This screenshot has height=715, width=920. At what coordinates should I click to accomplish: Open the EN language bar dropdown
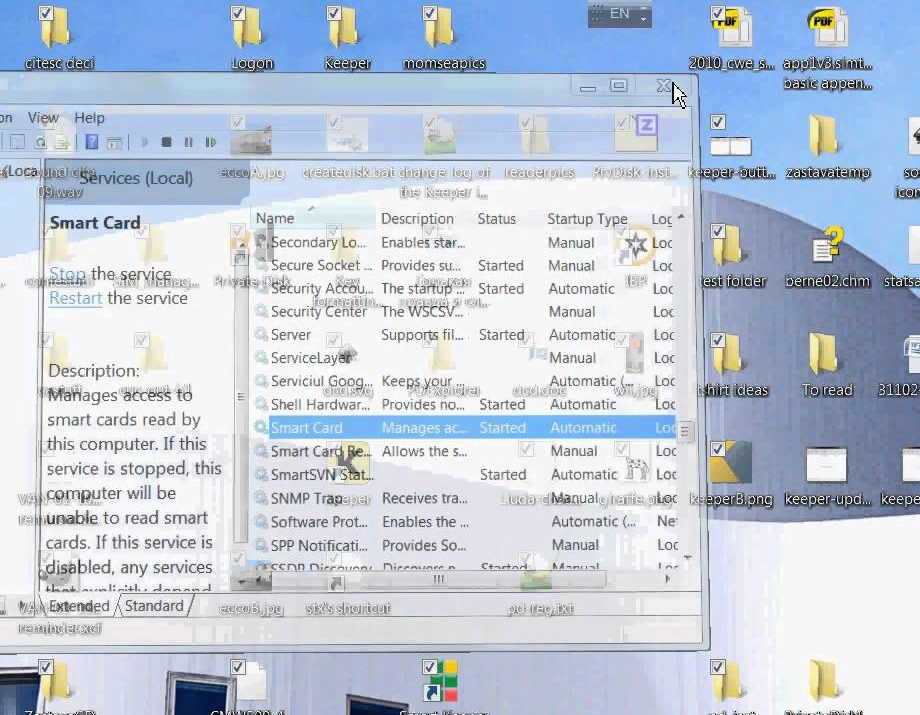click(x=644, y=14)
